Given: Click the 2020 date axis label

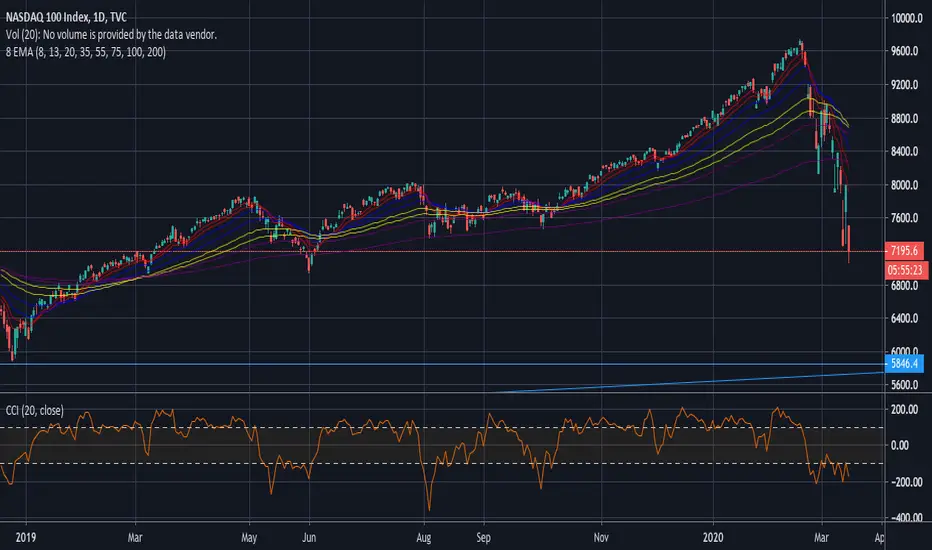Looking at the screenshot, I should [713, 537].
